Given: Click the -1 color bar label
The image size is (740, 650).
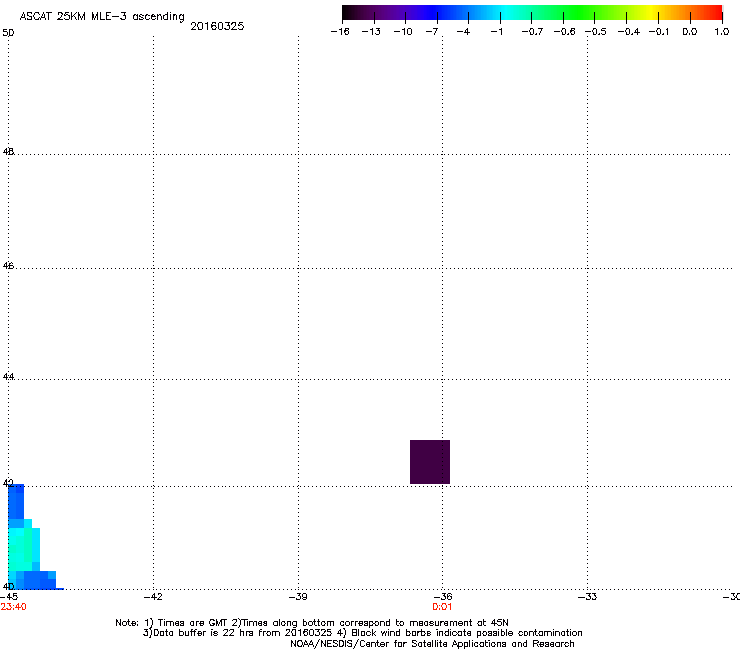Looking at the screenshot, I should tap(496, 32).
